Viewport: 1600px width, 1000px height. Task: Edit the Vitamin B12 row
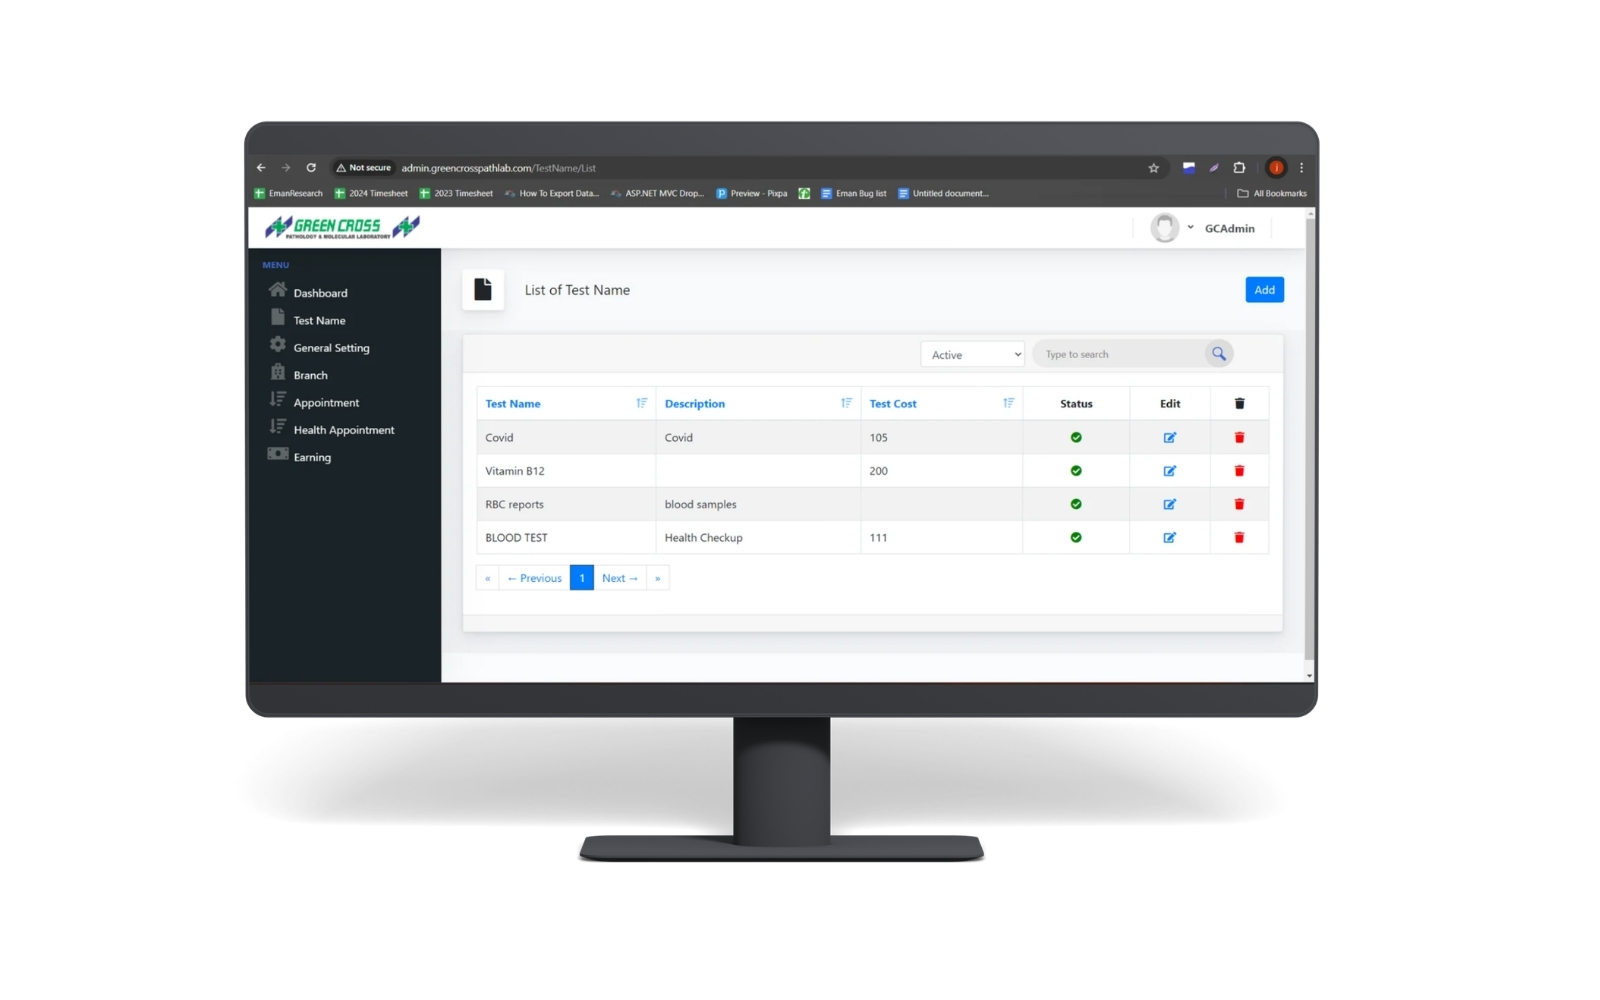click(1169, 471)
